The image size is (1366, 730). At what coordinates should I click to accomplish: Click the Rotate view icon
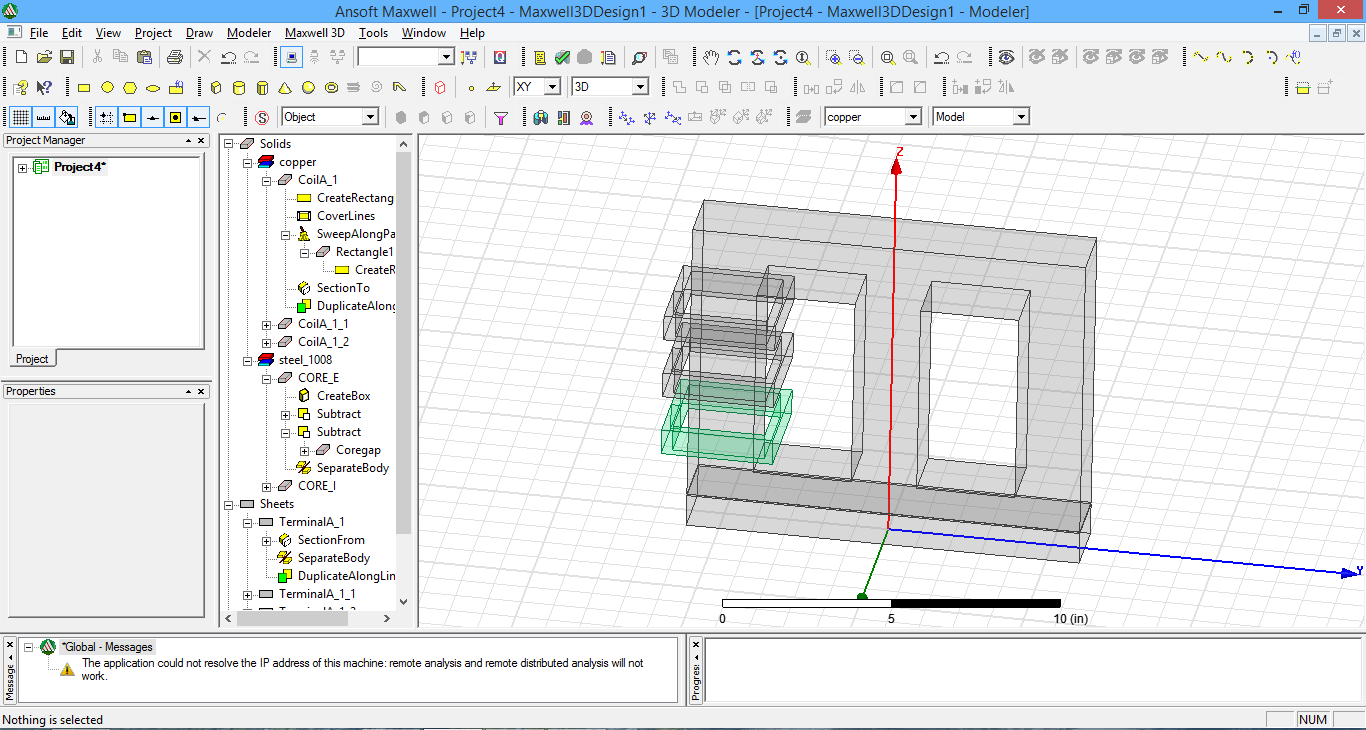point(735,57)
